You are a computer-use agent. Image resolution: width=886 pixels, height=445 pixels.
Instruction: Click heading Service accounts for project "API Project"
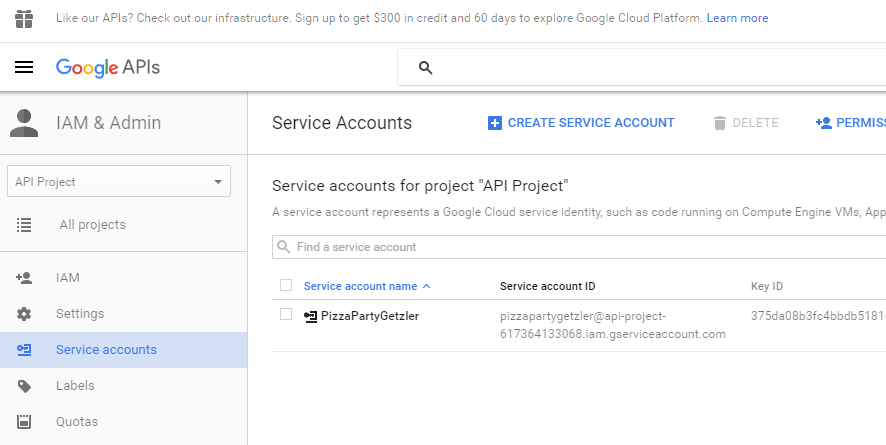click(420, 186)
